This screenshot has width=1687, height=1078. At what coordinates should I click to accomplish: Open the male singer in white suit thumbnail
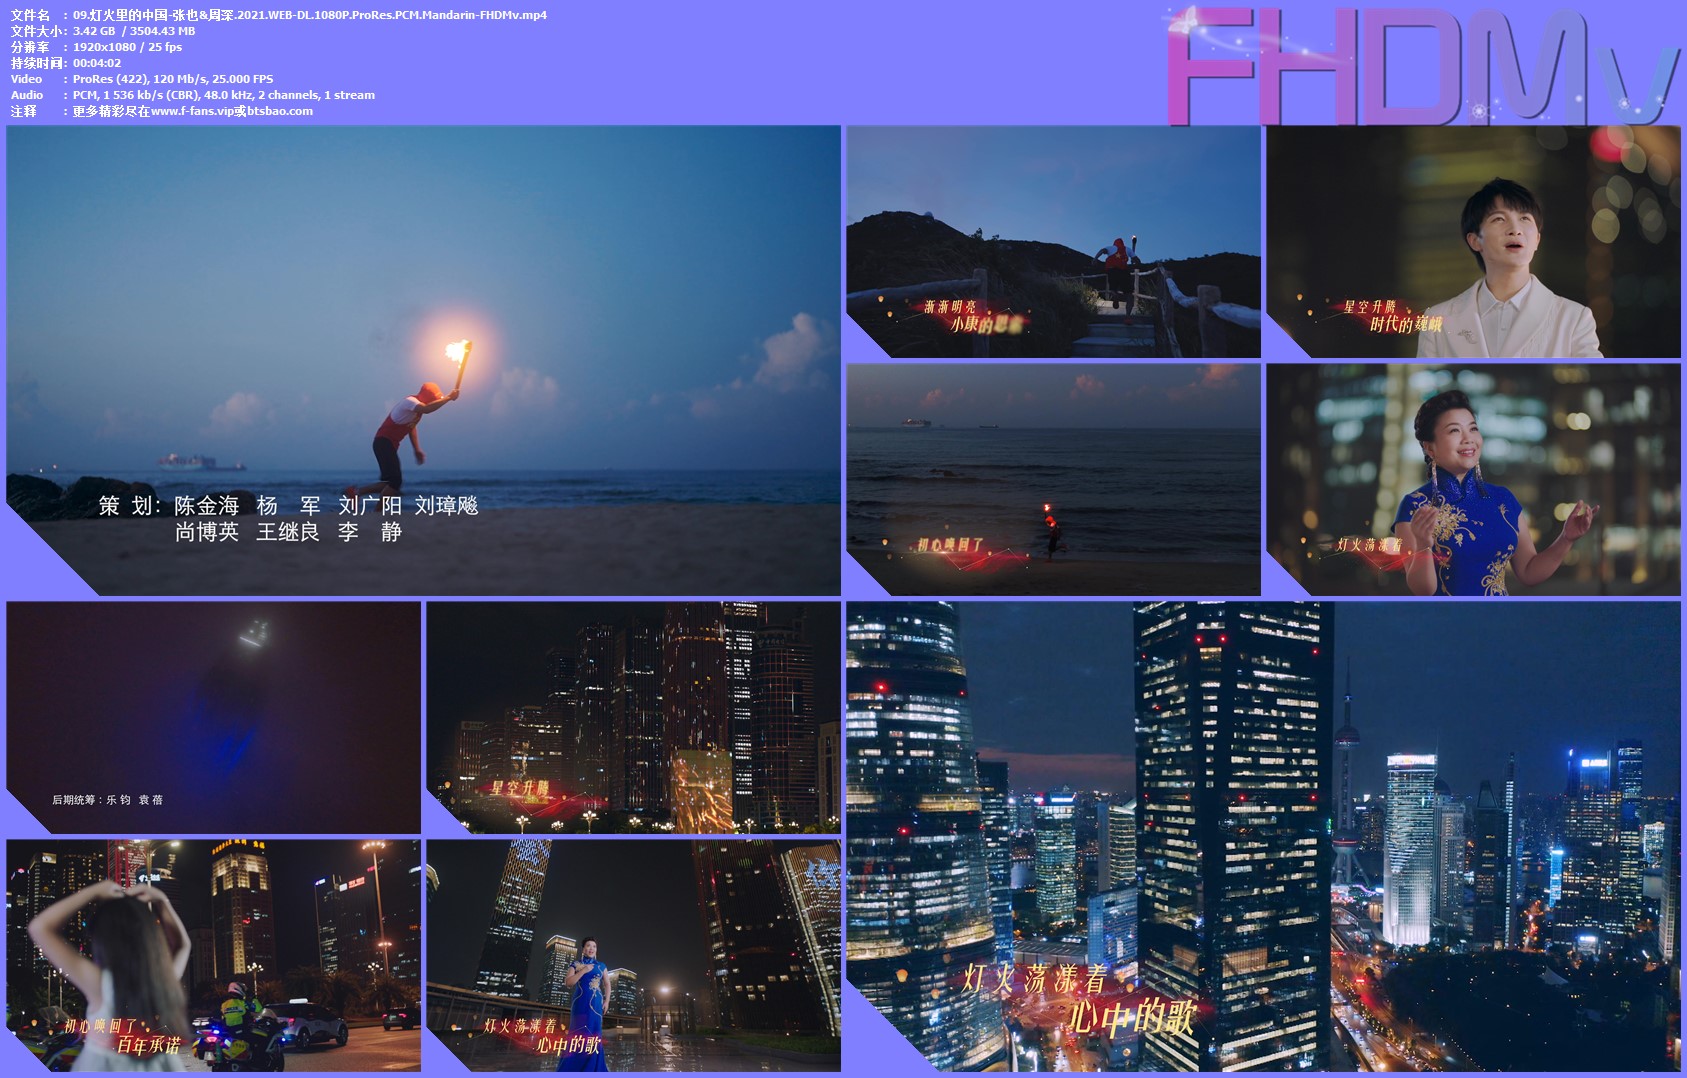click(x=1473, y=241)
